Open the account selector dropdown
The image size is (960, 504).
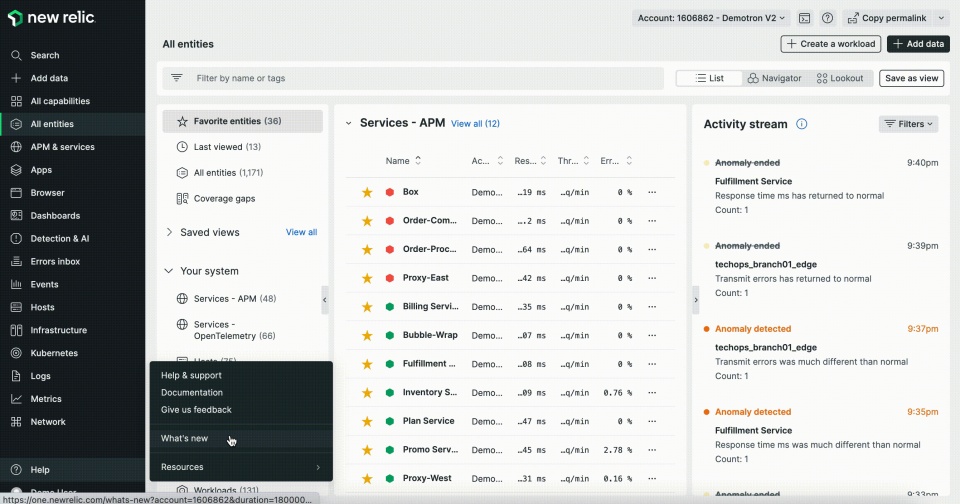(711, 18)
